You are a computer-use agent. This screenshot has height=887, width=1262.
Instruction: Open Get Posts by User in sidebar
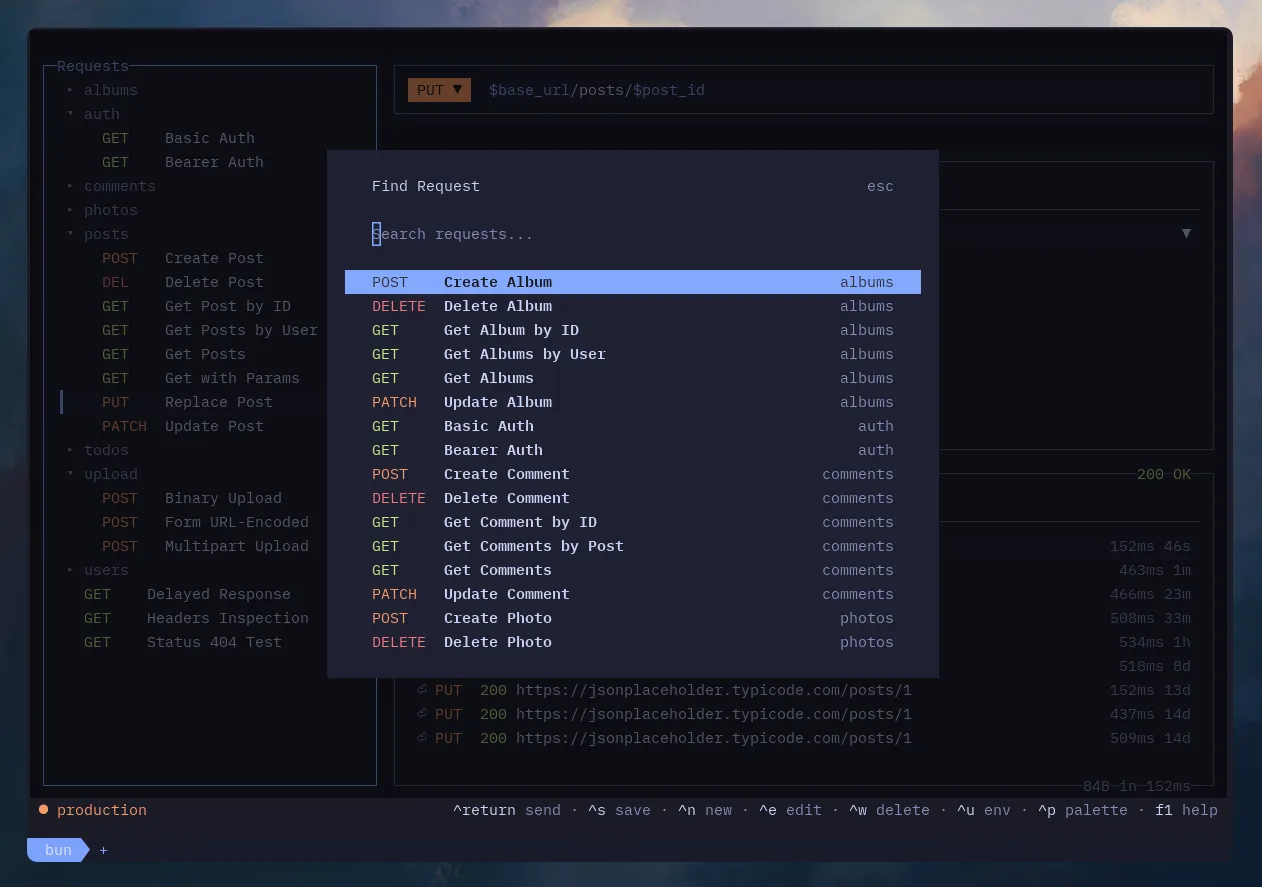pyautogui.click(x=210, y=330)
